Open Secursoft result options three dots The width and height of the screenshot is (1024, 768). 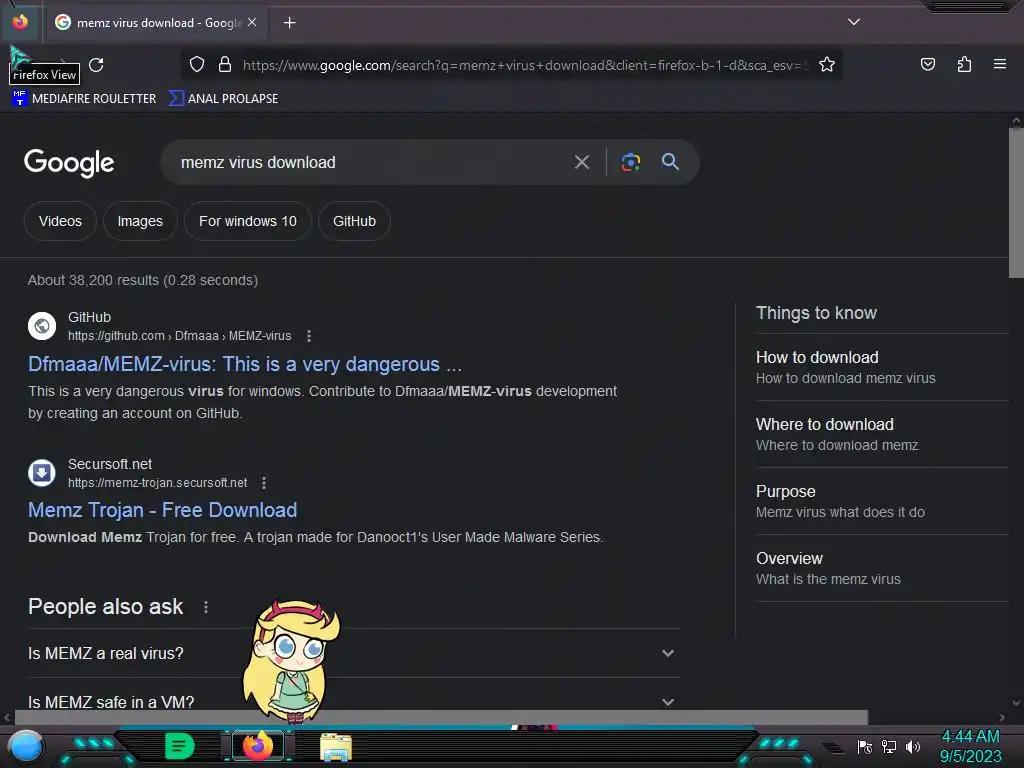pyautogui.click(x=264, y=483)
